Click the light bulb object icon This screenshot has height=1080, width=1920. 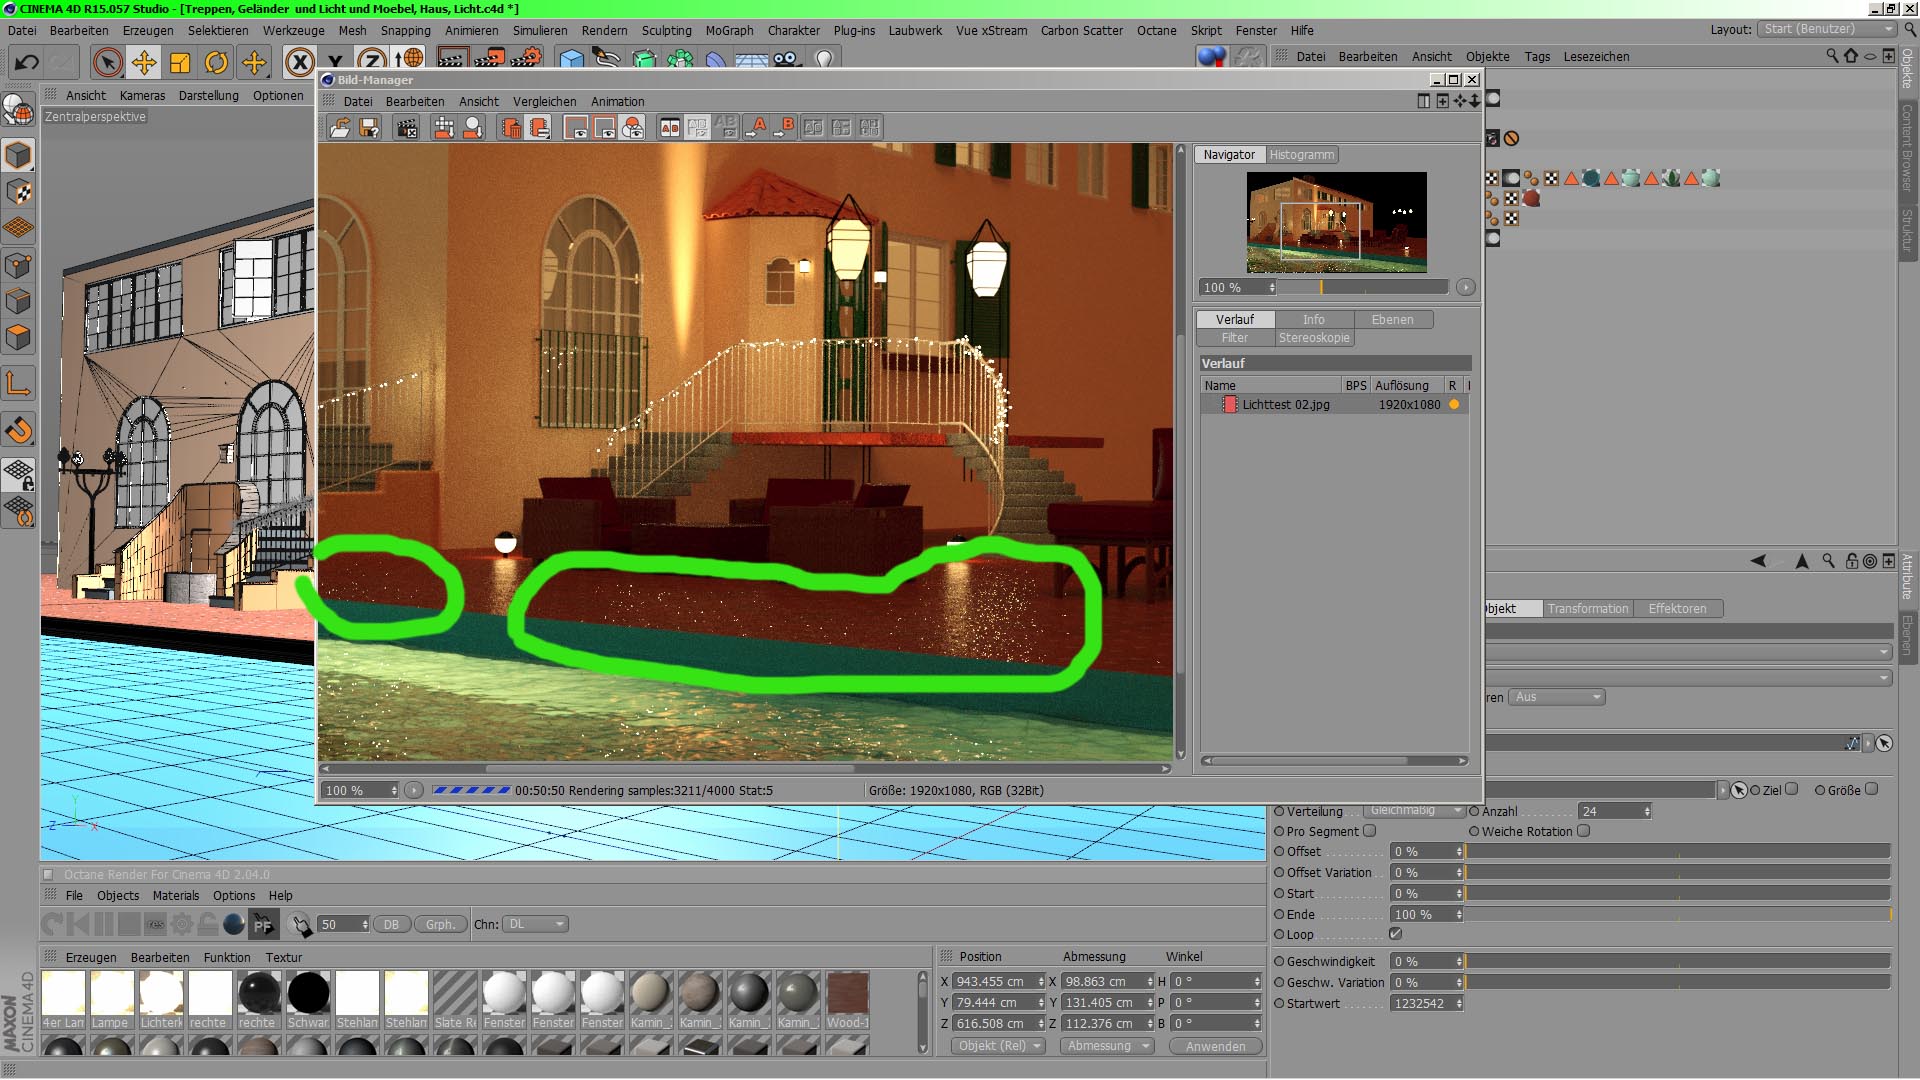pyautogui.click(x=824, y=59)
